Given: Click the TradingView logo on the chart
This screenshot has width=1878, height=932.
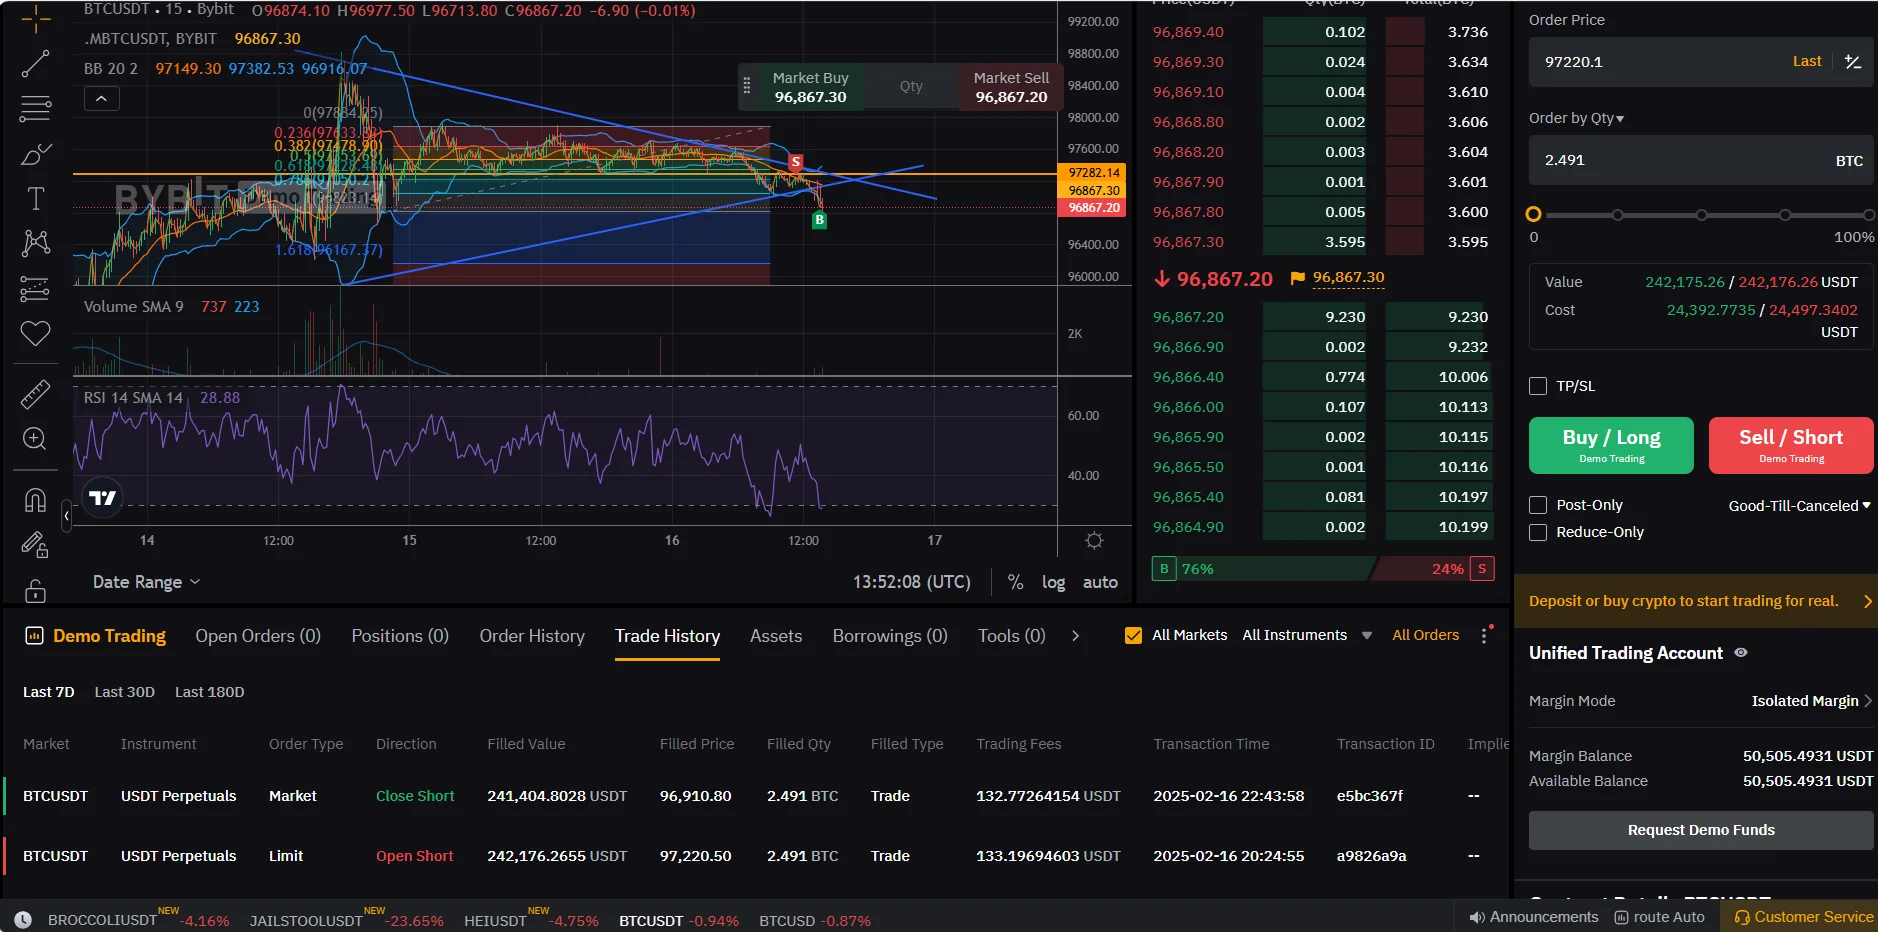Looking at the screenshot, I should [102, 498].
